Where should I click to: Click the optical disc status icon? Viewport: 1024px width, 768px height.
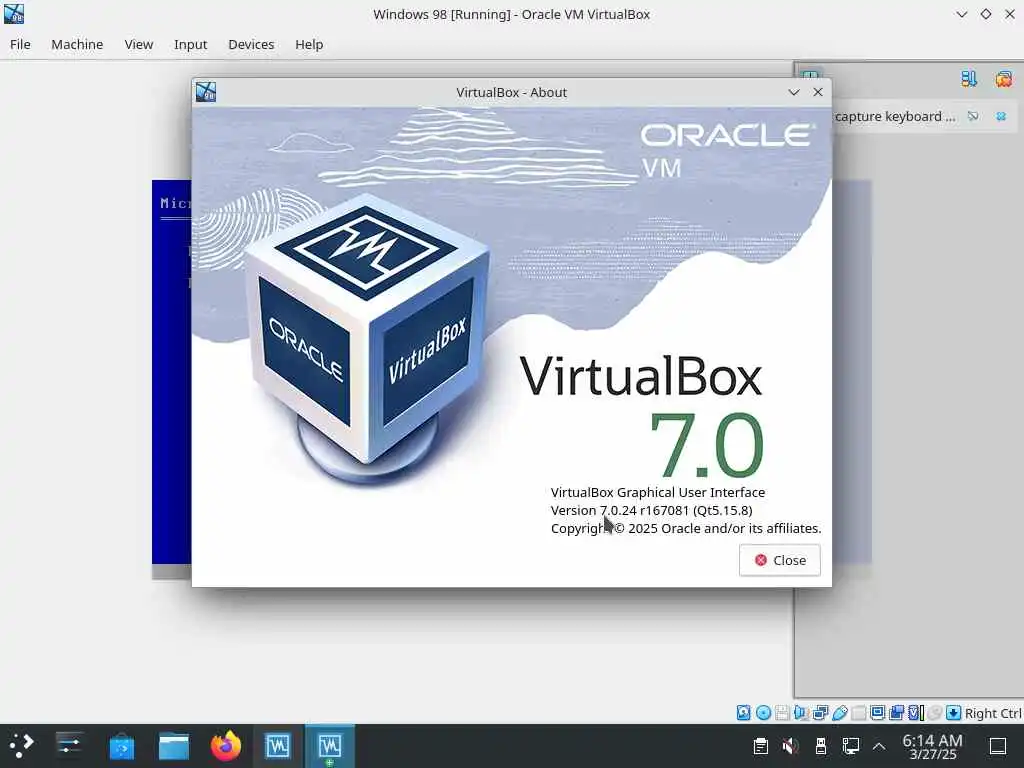pyautogui.click(x=763, y=712)
